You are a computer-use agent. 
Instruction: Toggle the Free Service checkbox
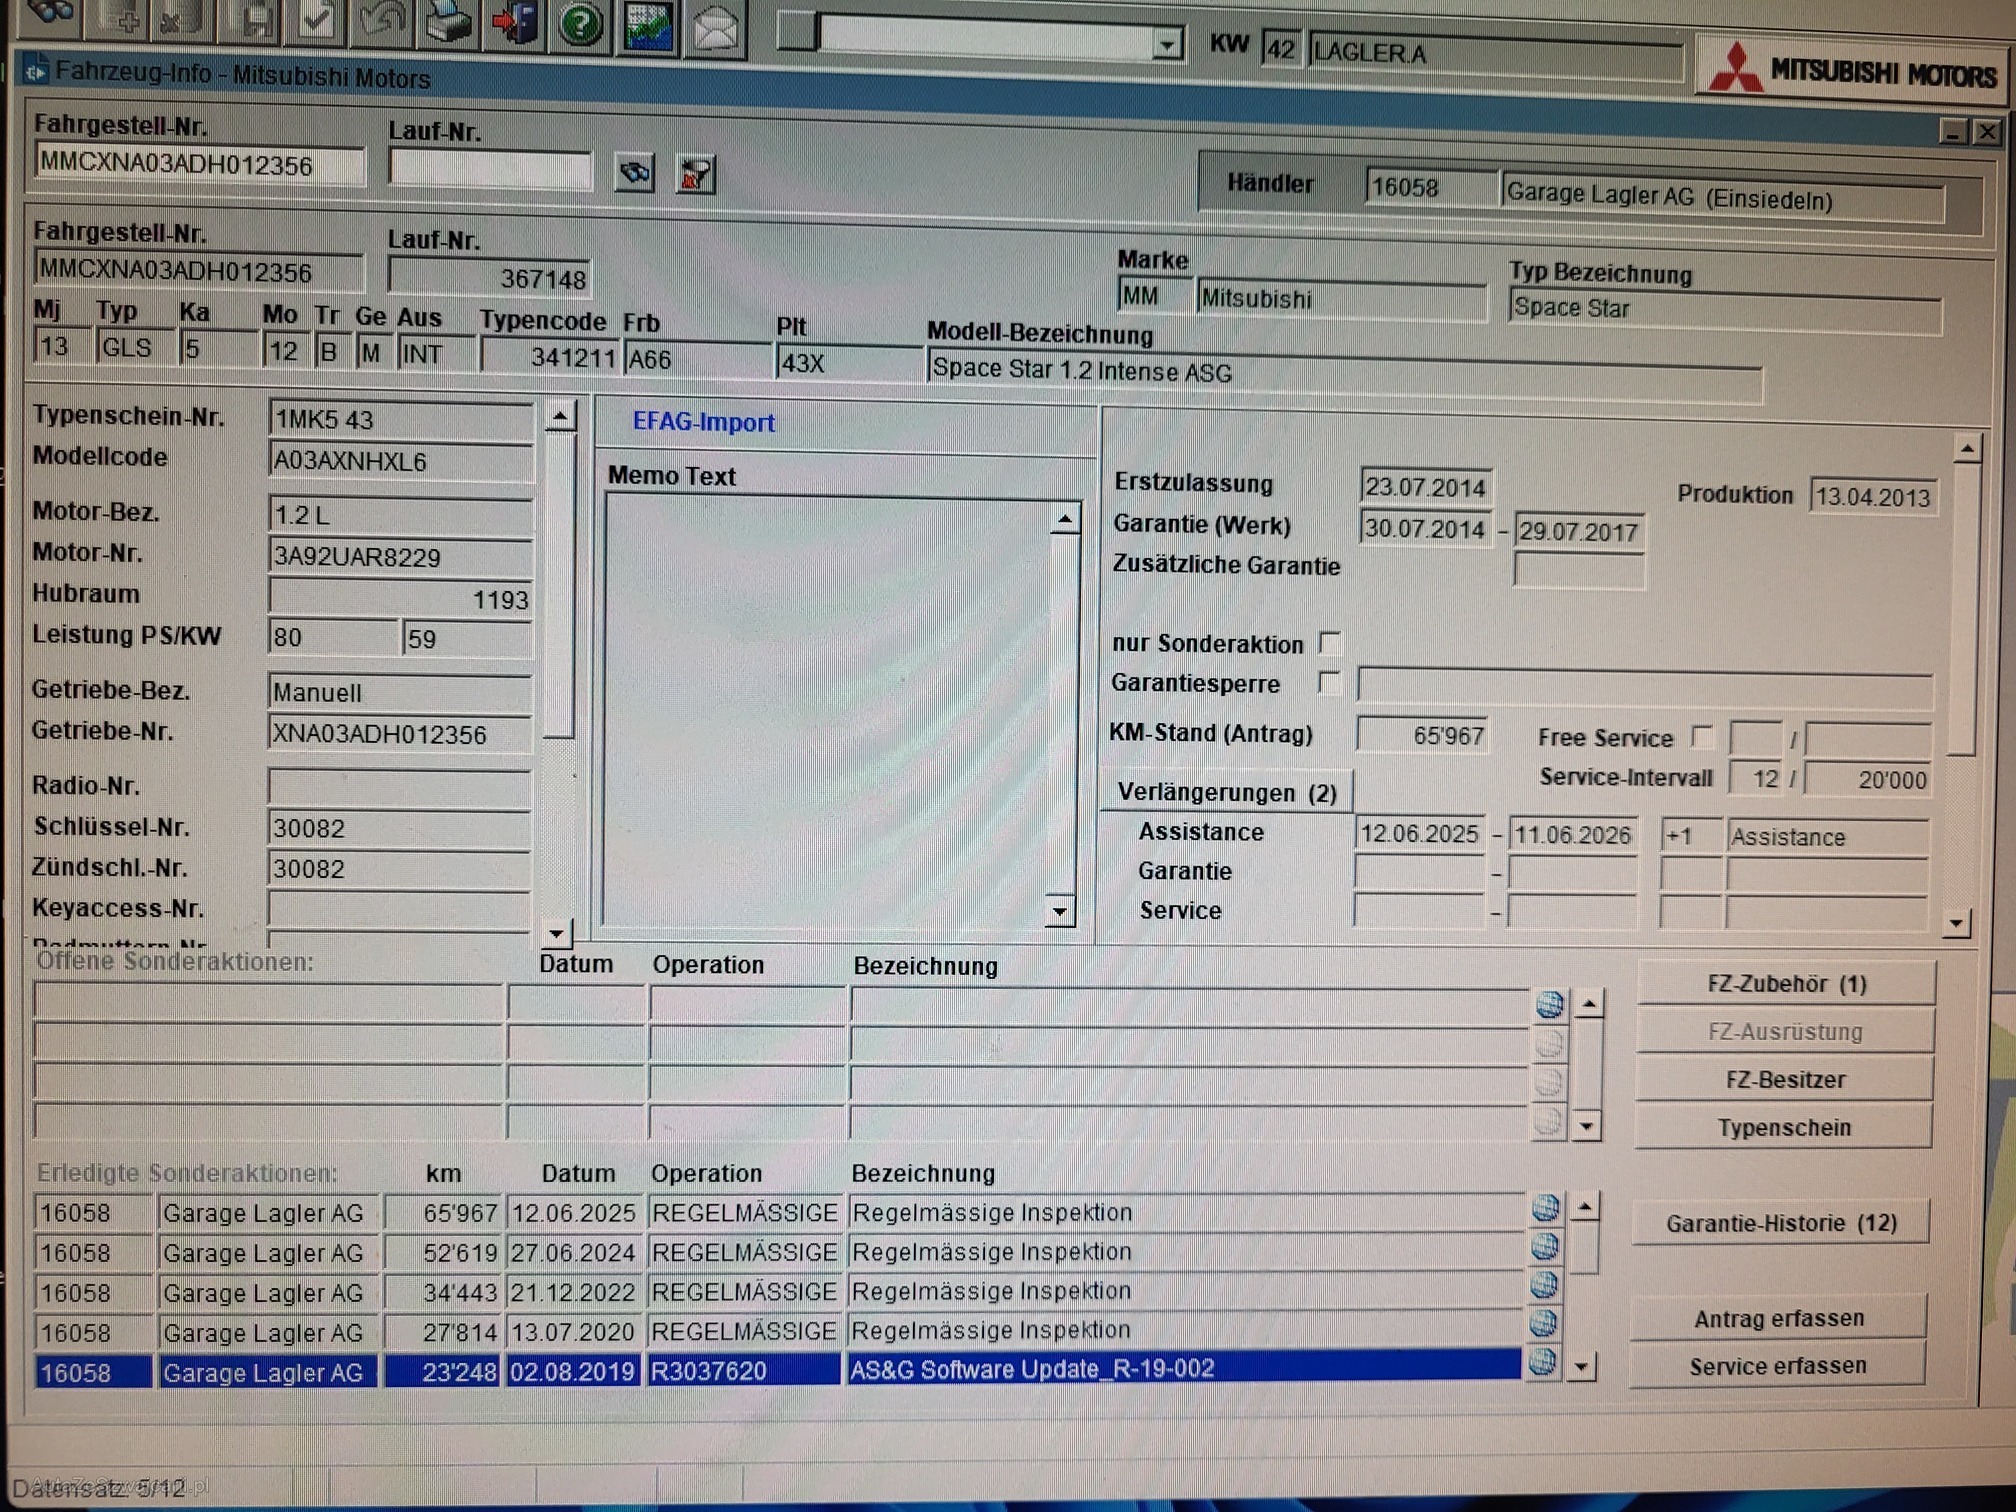coord(1701,736)
